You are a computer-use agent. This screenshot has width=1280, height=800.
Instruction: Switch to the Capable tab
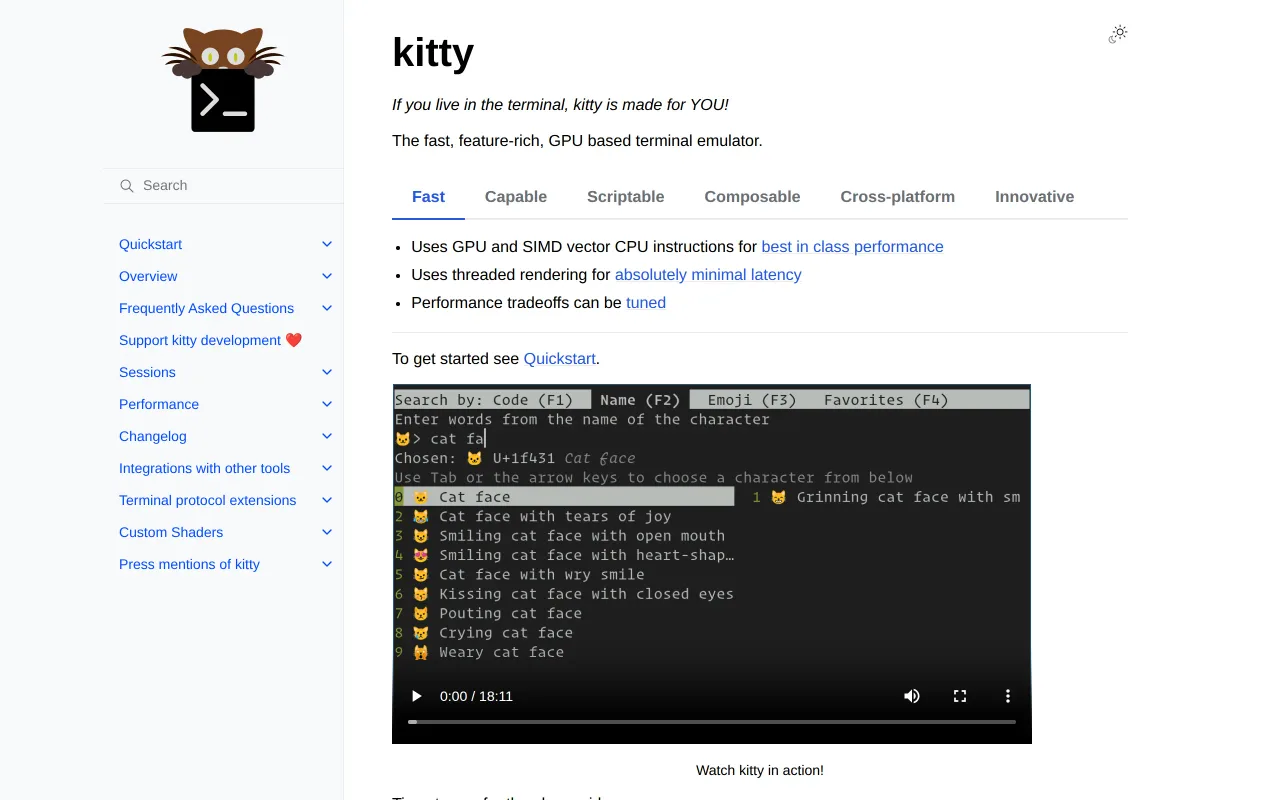516,197
